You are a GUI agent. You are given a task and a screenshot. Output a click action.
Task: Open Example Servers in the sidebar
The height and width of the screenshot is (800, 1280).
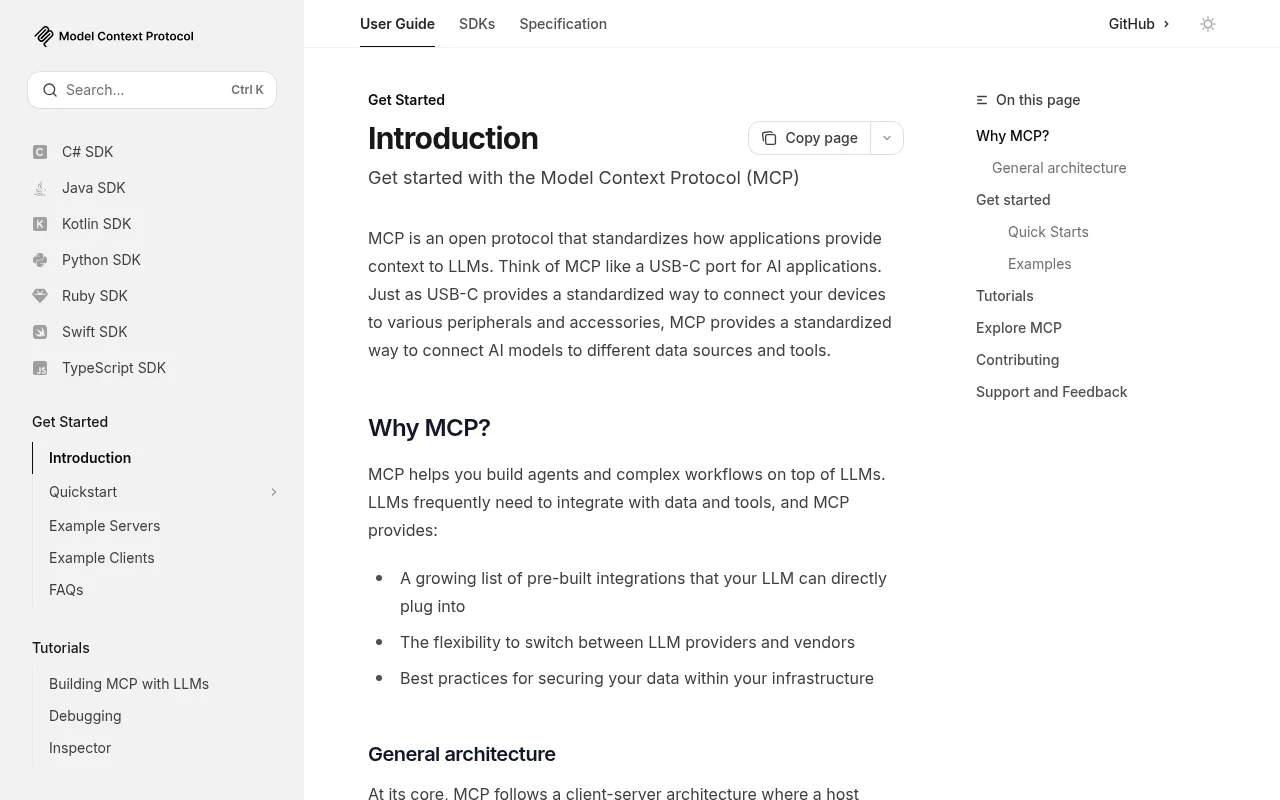coord(104,526)
